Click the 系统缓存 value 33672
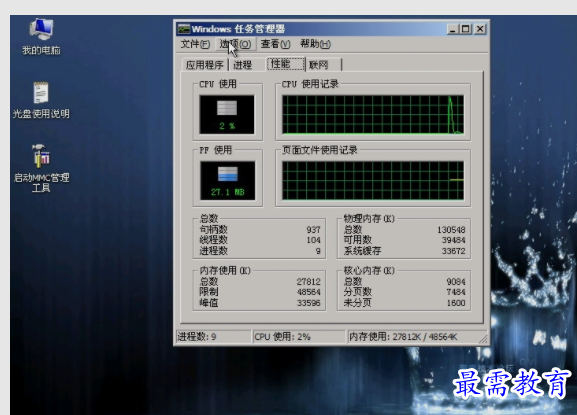This screenshot has height=415, width=577. [x=454, y=251]
